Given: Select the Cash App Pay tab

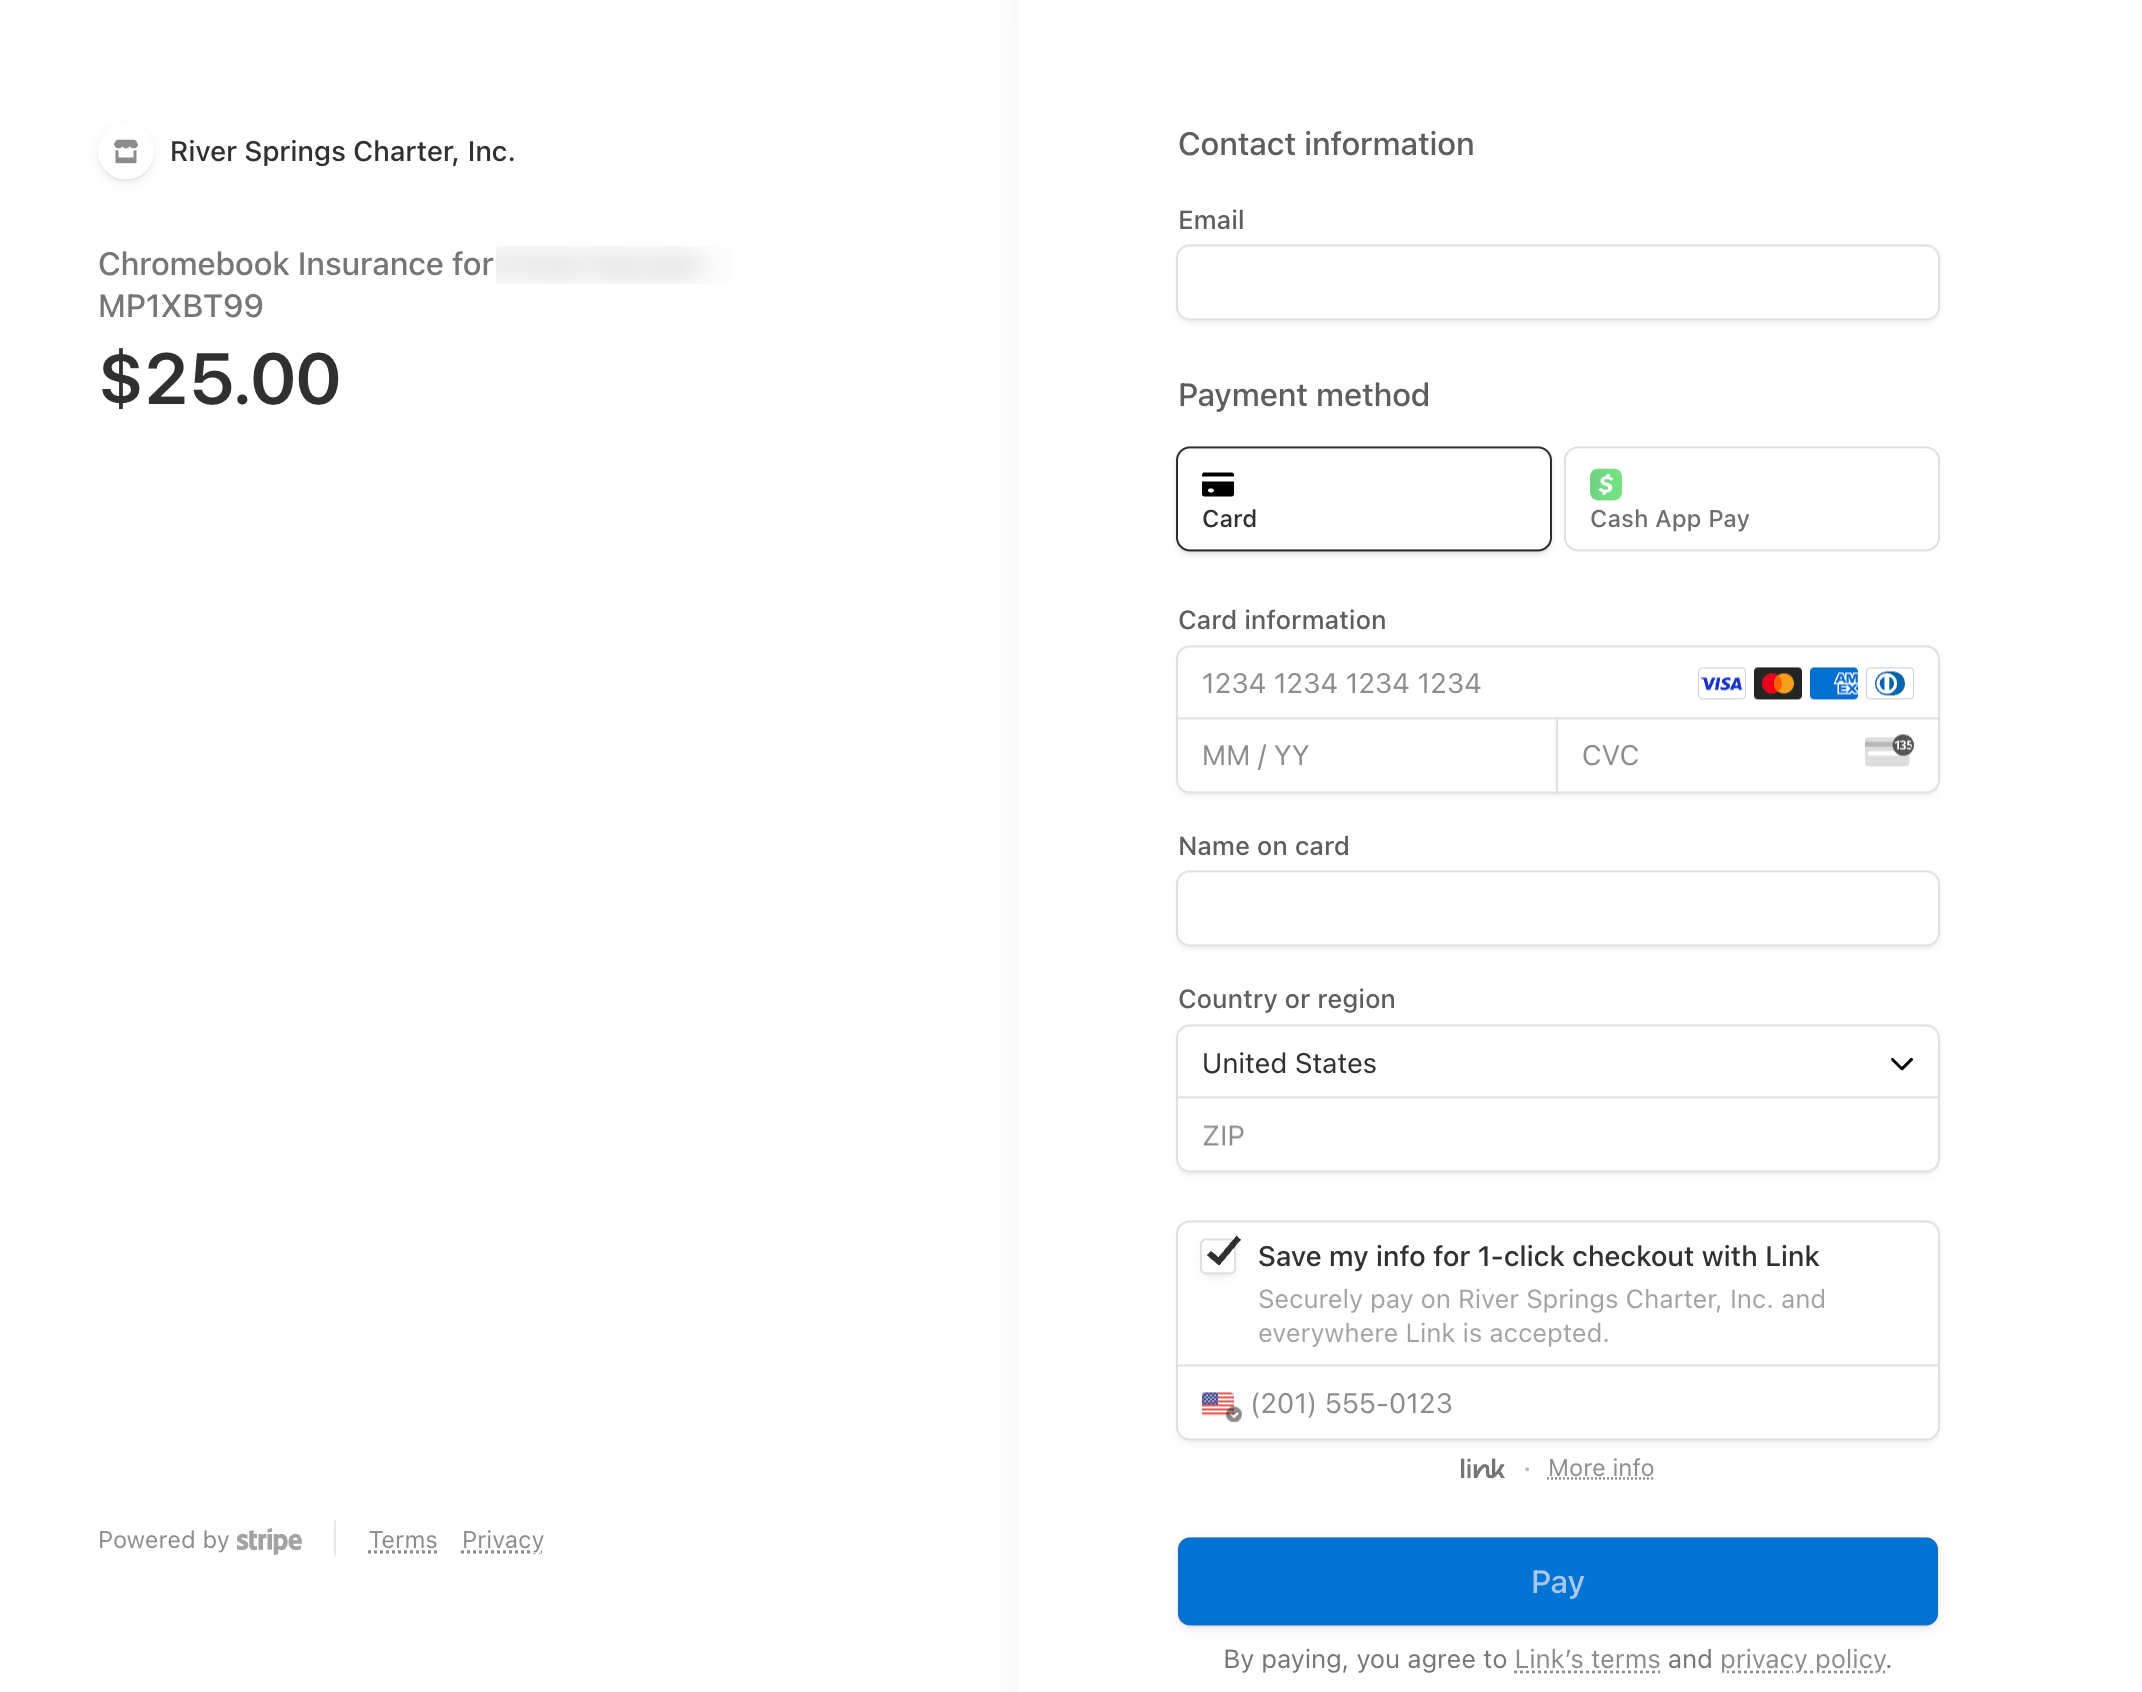Looking at the screenshot, I should 1751,499.
